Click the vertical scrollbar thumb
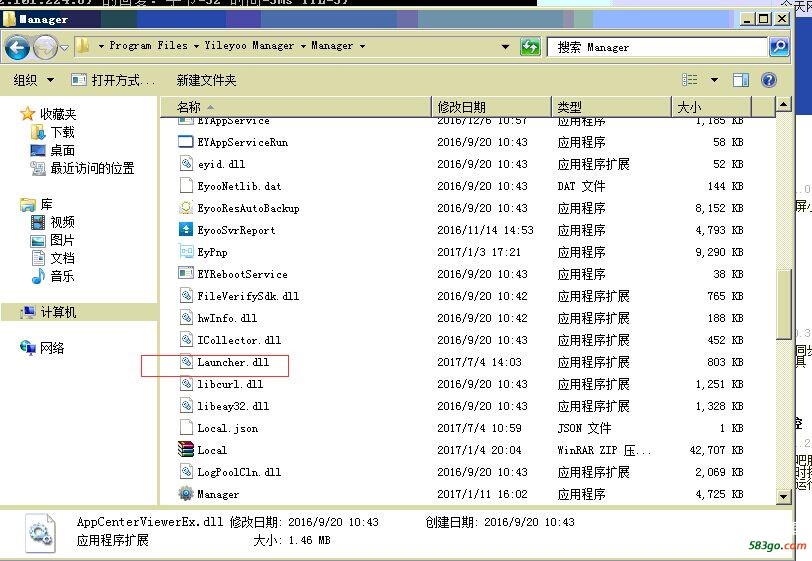The image size is (812, 561). [784, 304]
